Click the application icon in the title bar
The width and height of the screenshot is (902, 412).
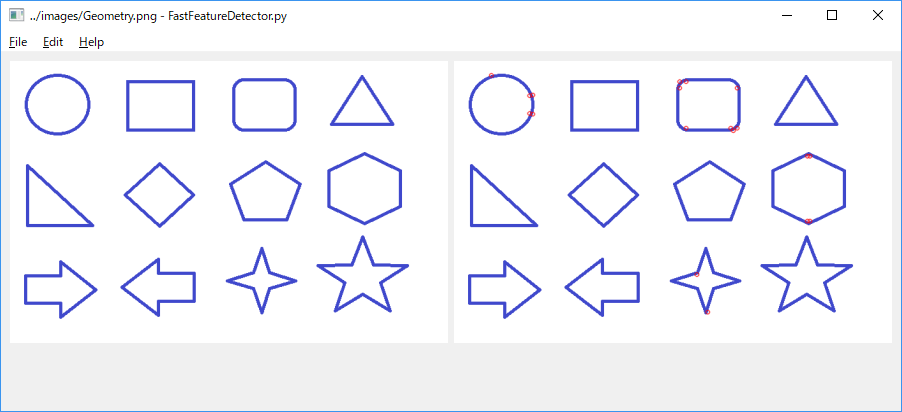pos(17,16)
